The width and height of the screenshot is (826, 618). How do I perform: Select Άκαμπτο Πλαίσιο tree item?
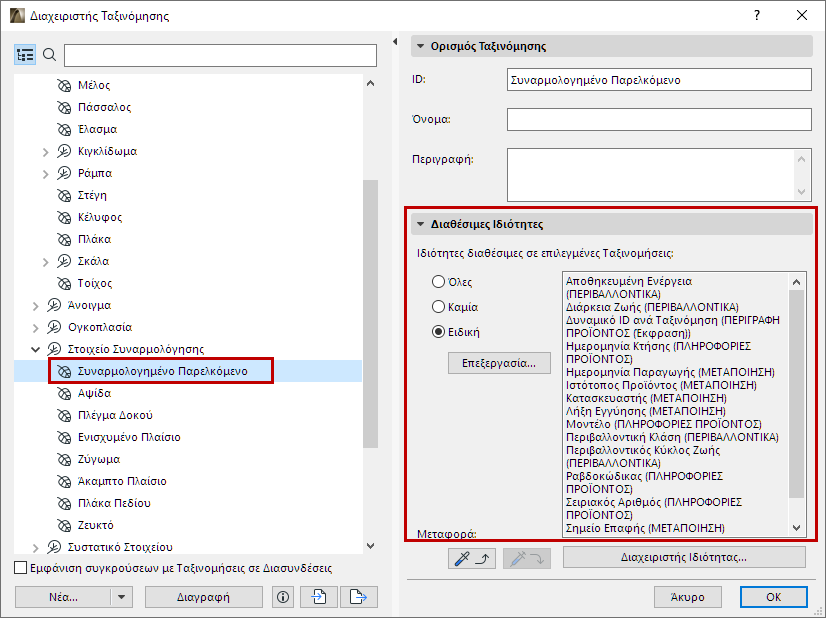[x=122, y=482]
